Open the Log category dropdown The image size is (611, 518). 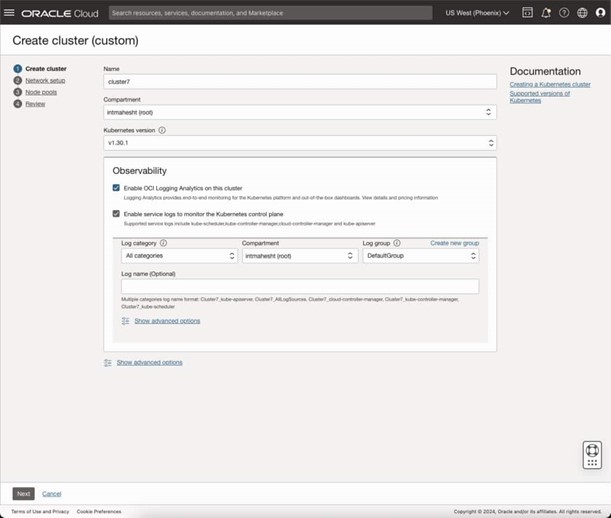tap(178, 256)
